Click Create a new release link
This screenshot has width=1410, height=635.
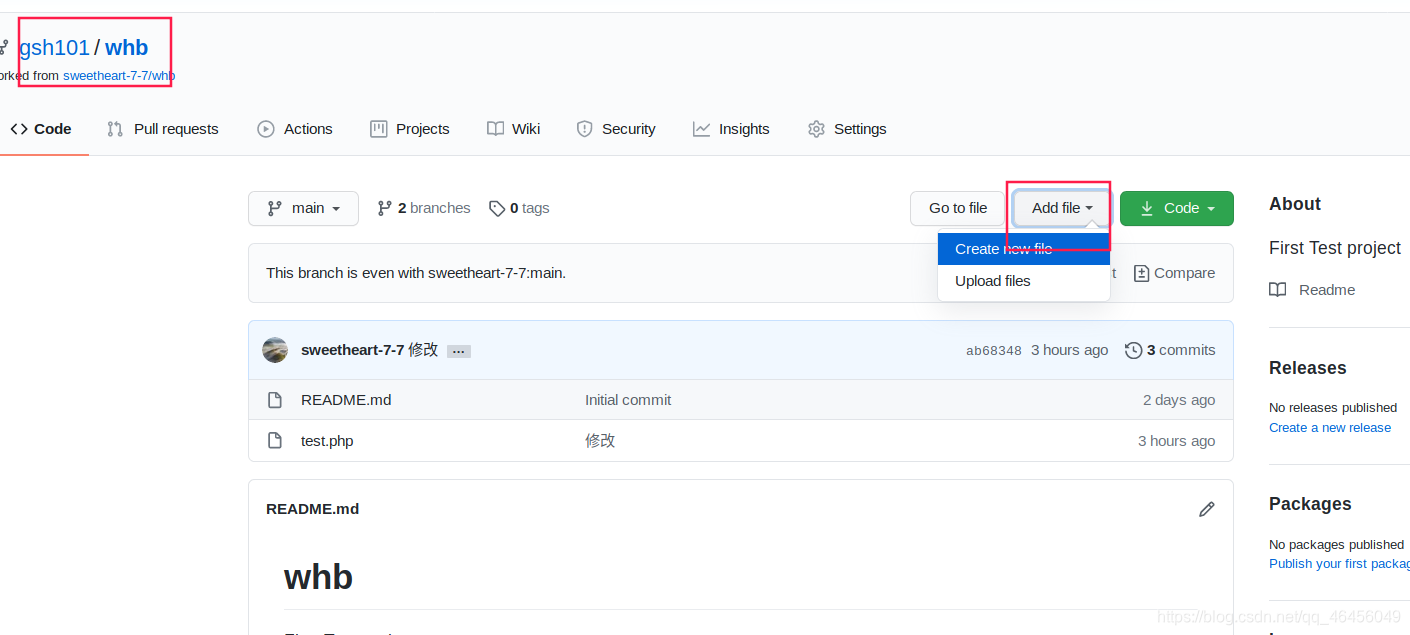pos(1330,427)
